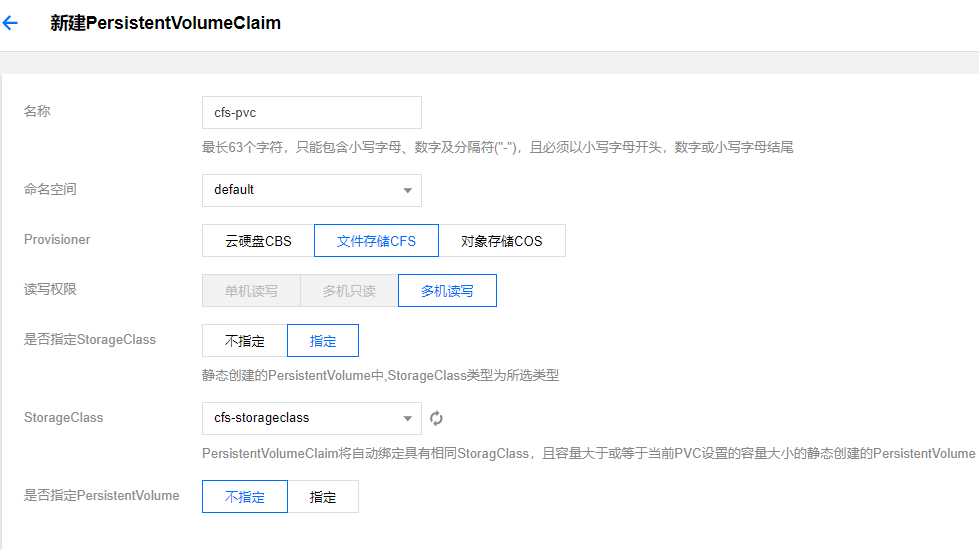Click the name rule hint 最长63个字符

498,147
